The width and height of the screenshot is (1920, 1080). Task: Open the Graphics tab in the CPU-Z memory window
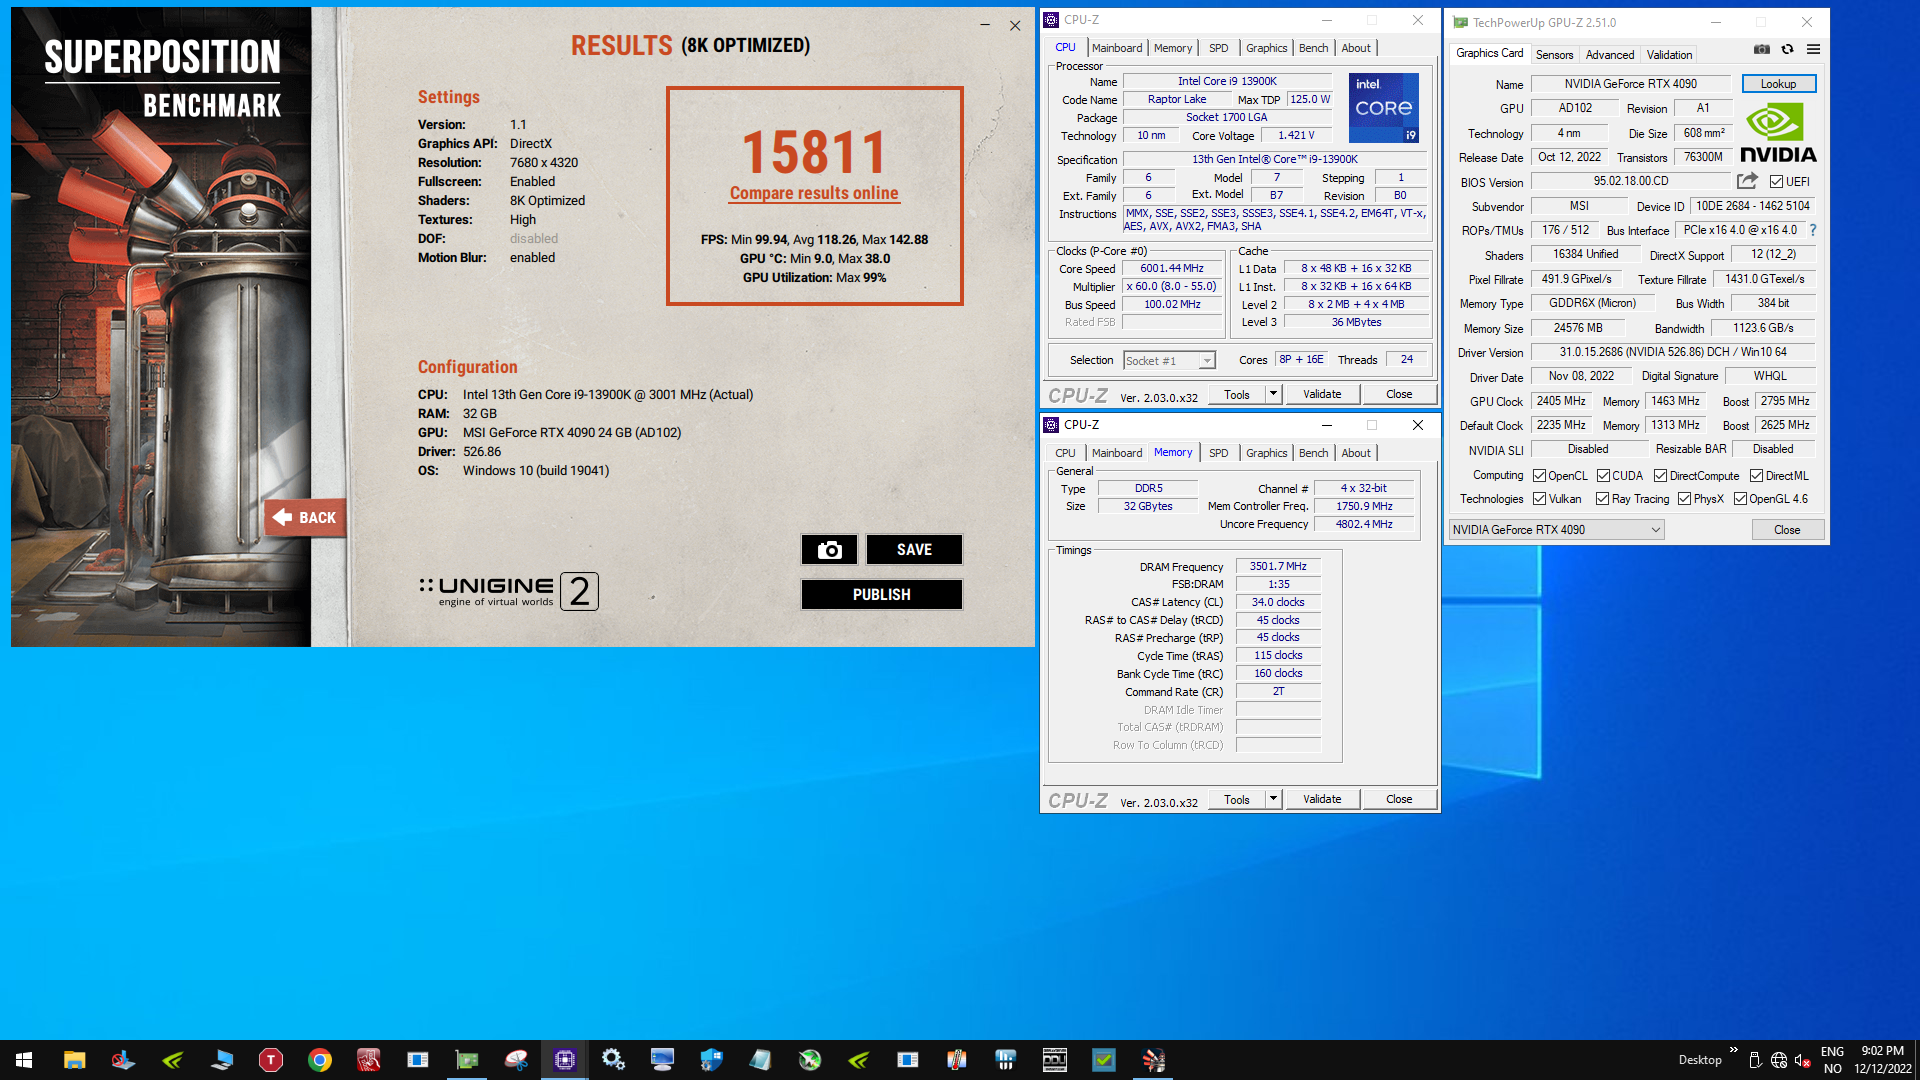[1267, 453]
